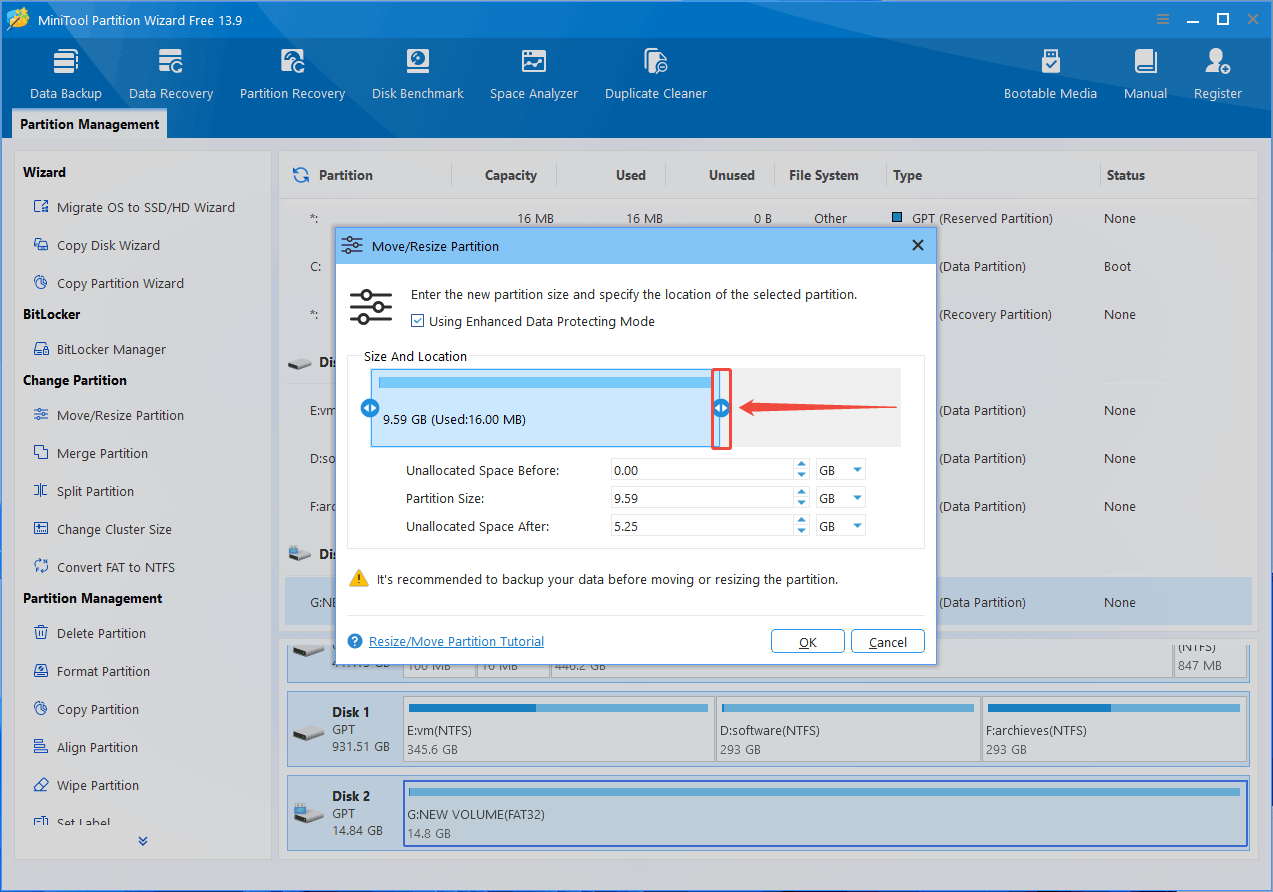Open unit dropdown for Unallocated Space After
Screen dimensions: 1273x892
click(857, 526)
